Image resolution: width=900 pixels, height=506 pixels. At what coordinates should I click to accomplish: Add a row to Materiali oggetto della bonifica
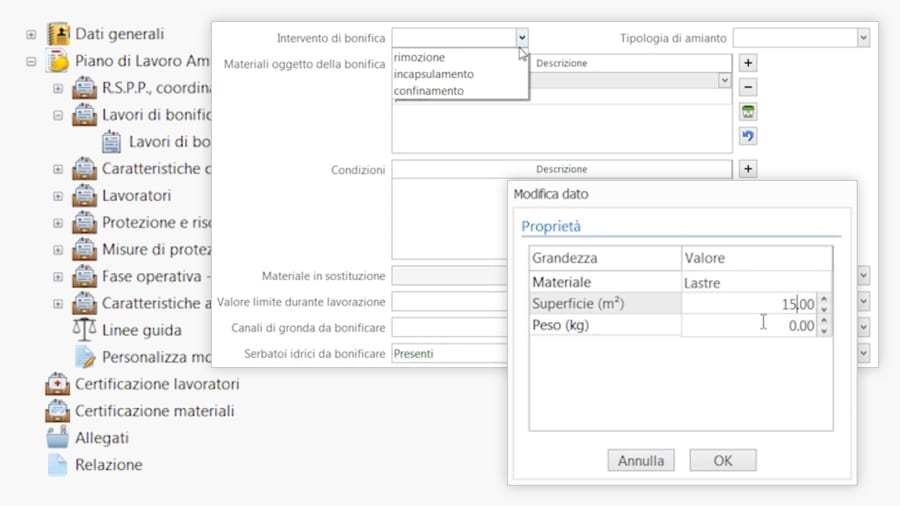[x=747, y=63]
